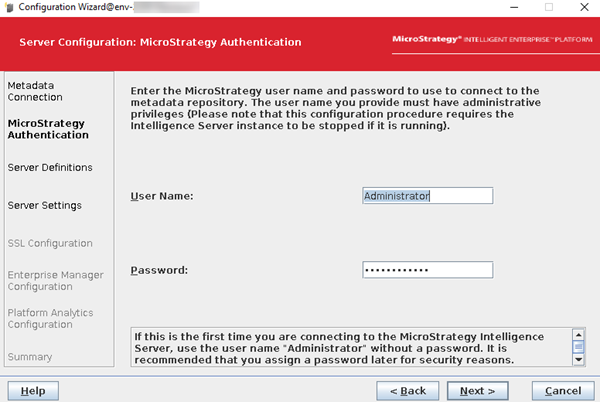The image size is (600, 402).
Task: Cancel the configuration wizard
Action: [562, 389]
